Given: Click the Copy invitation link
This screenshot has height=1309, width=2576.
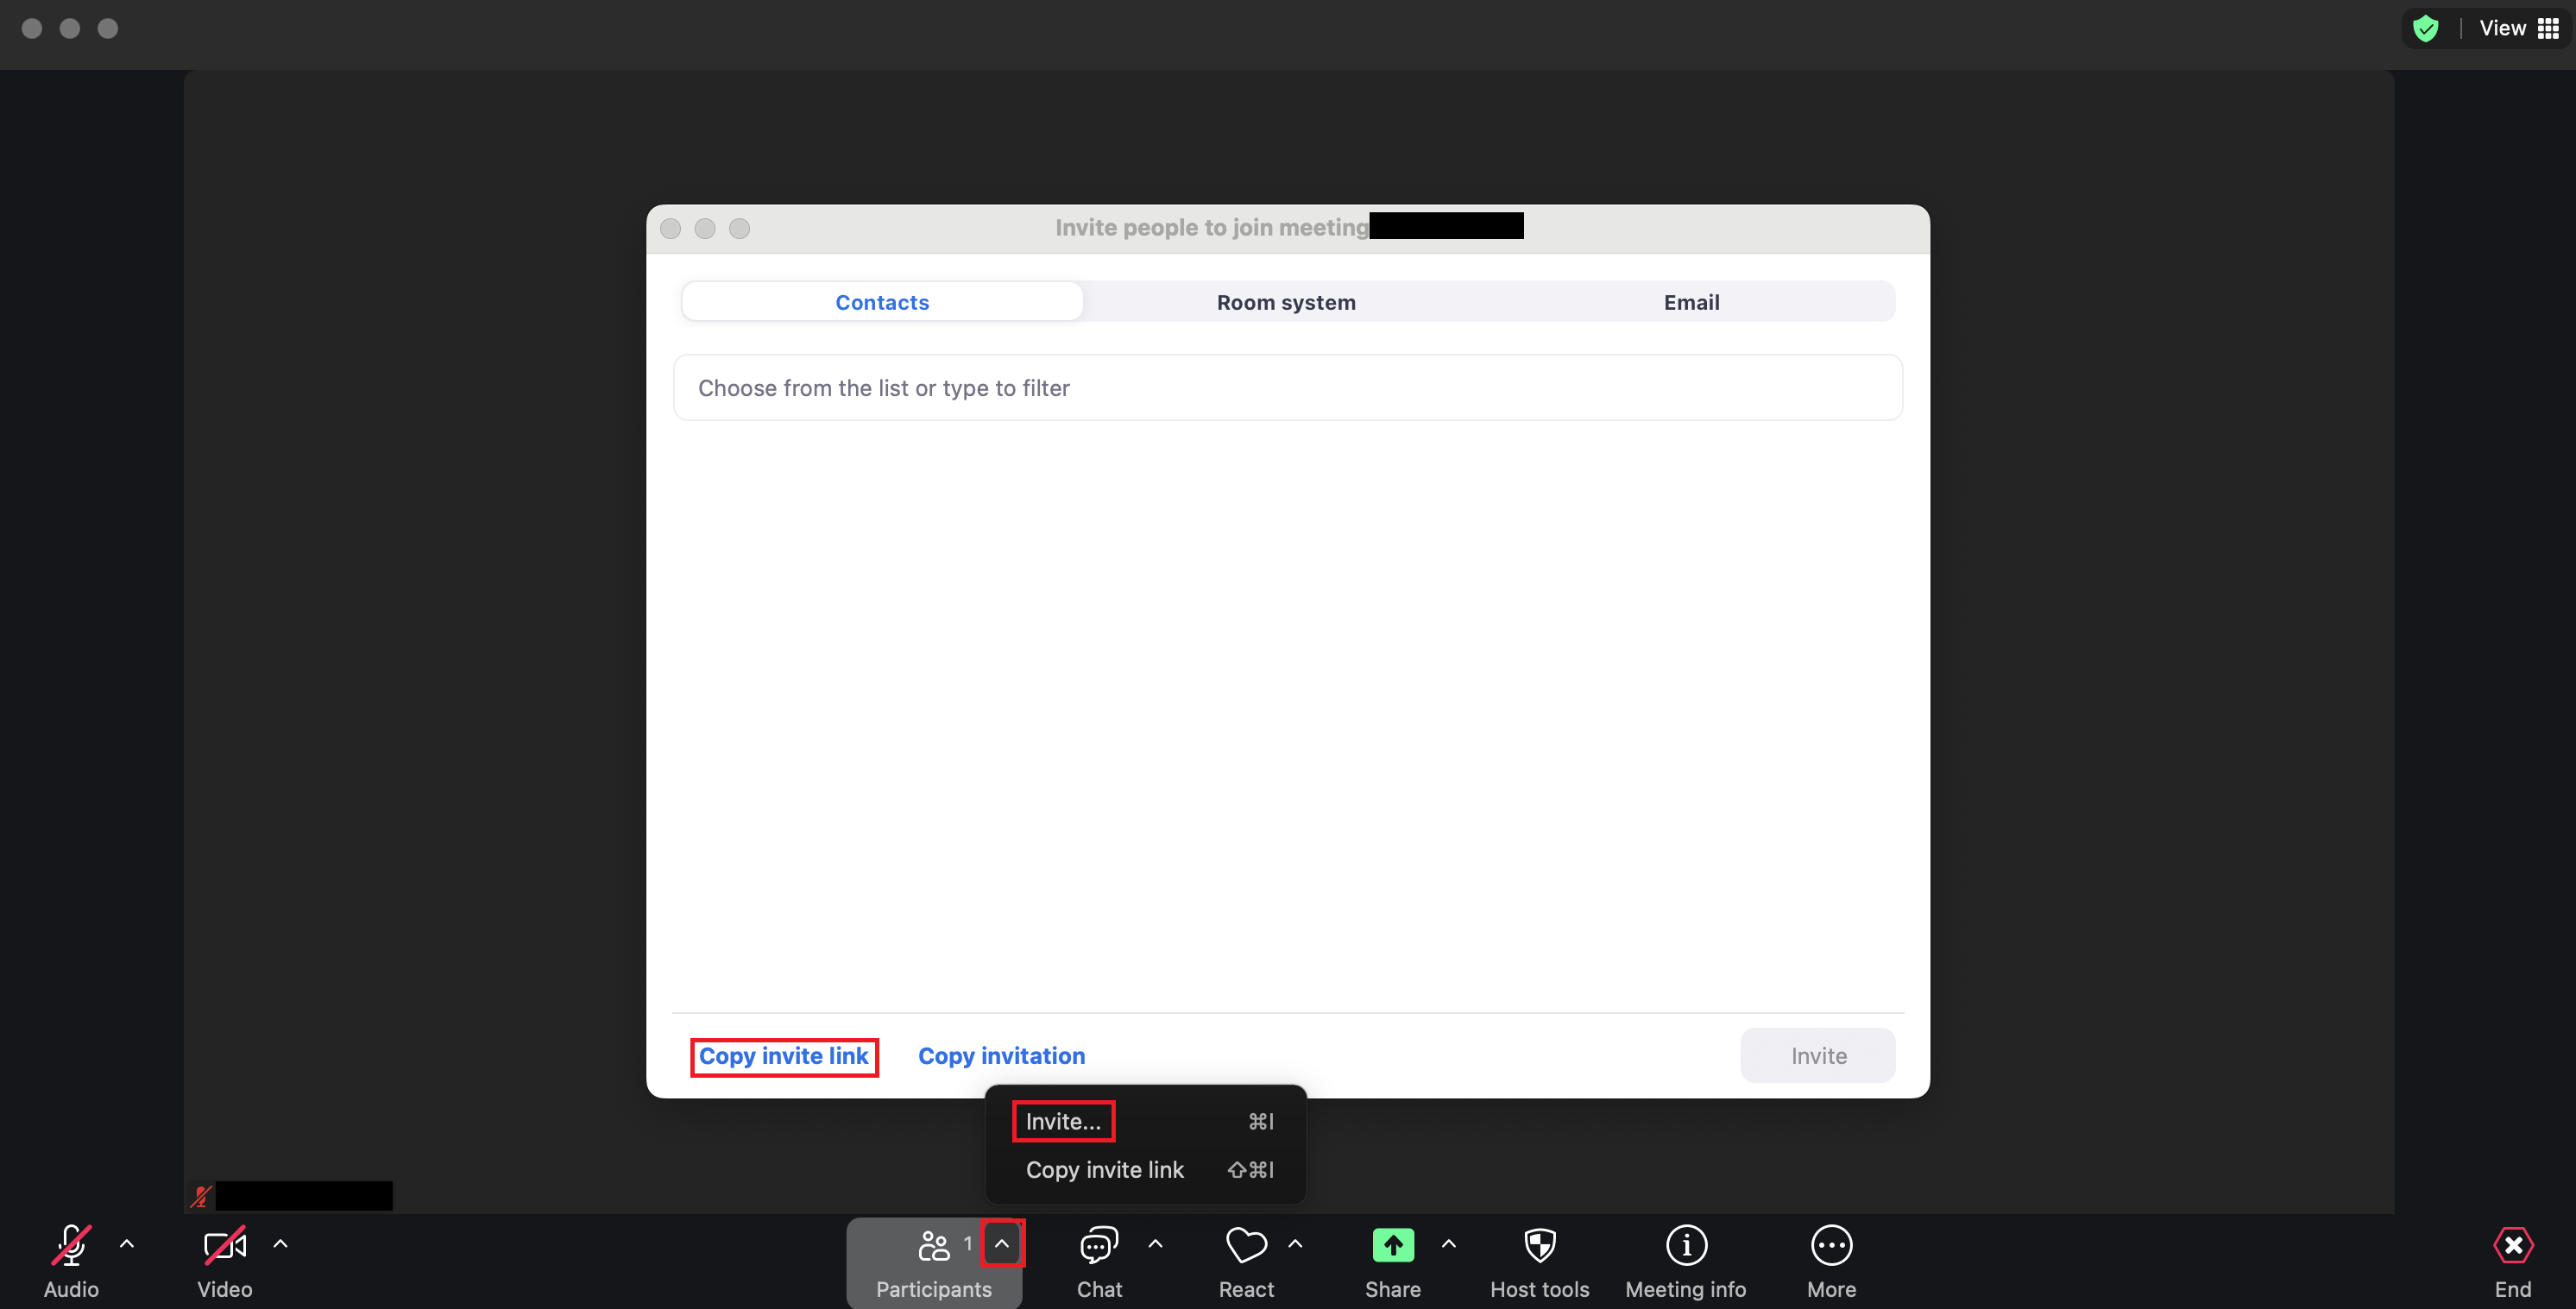Looking at the screenshot, I should tap(1001, 1055).
